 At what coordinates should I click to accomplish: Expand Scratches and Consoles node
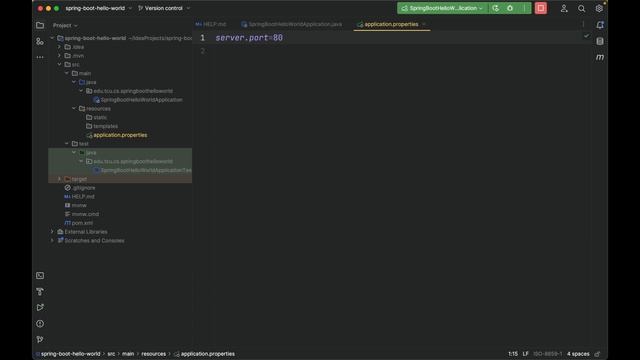(52, 240)
